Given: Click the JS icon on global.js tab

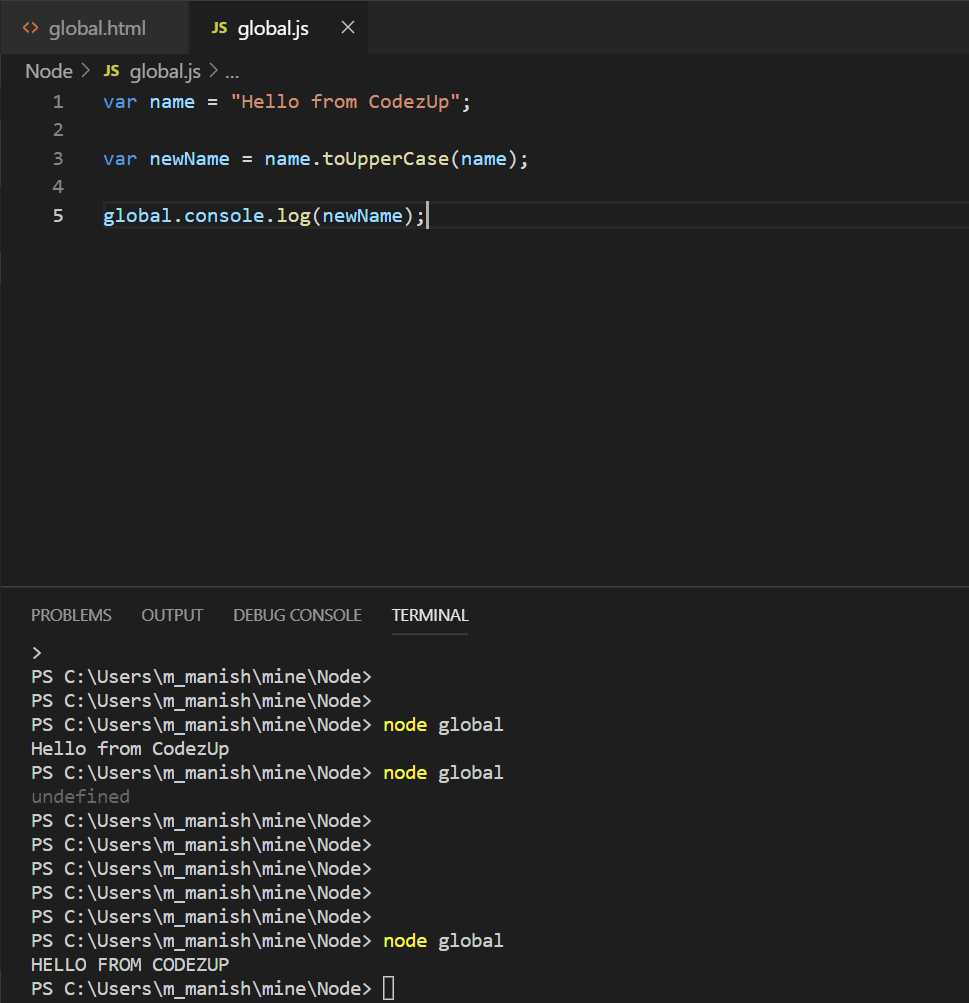Looking at the screenshot, I should point(219,28).
